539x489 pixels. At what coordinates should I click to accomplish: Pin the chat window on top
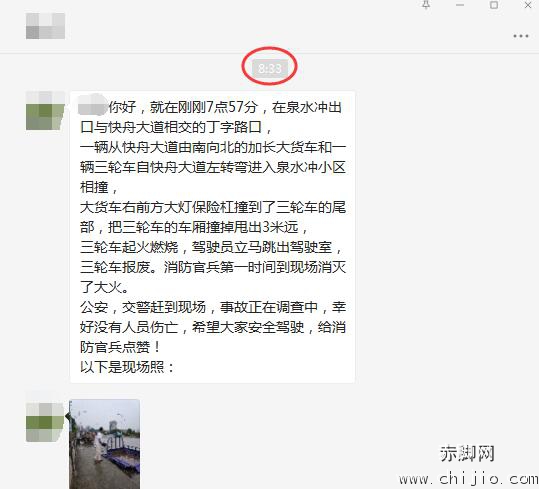tap(426, 5)
